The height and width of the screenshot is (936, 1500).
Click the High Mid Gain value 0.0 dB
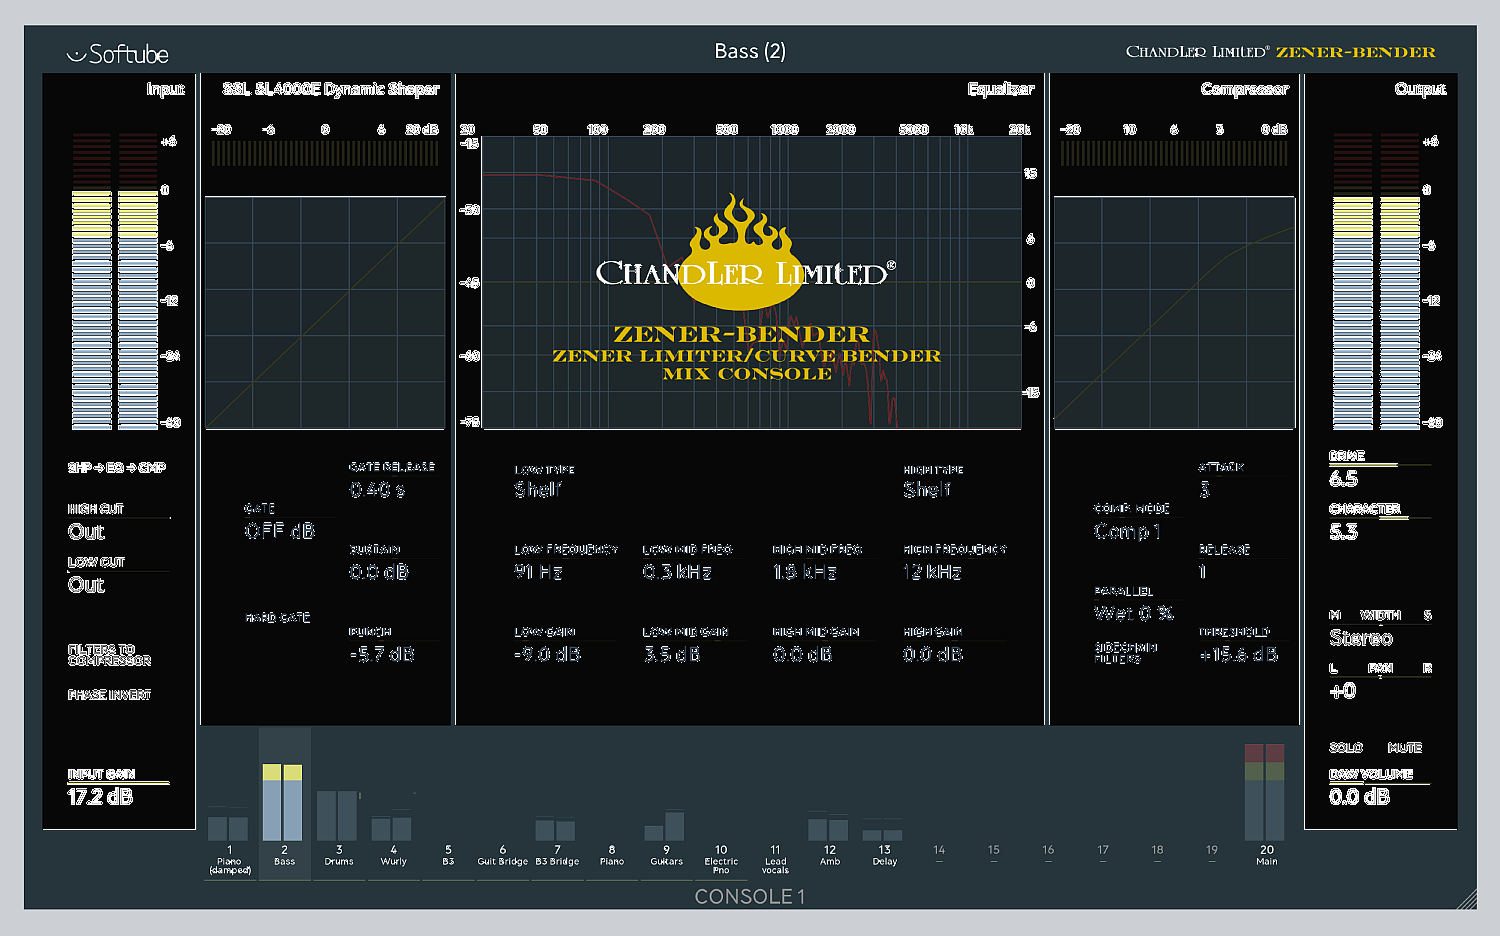coord(802,655)
